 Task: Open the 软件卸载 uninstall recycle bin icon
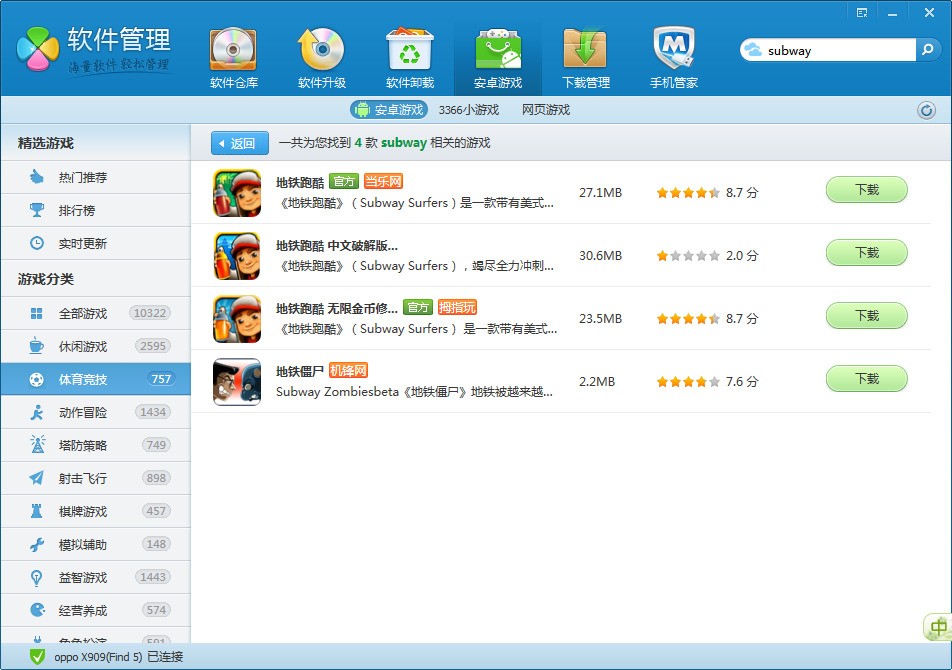point(410,49)
